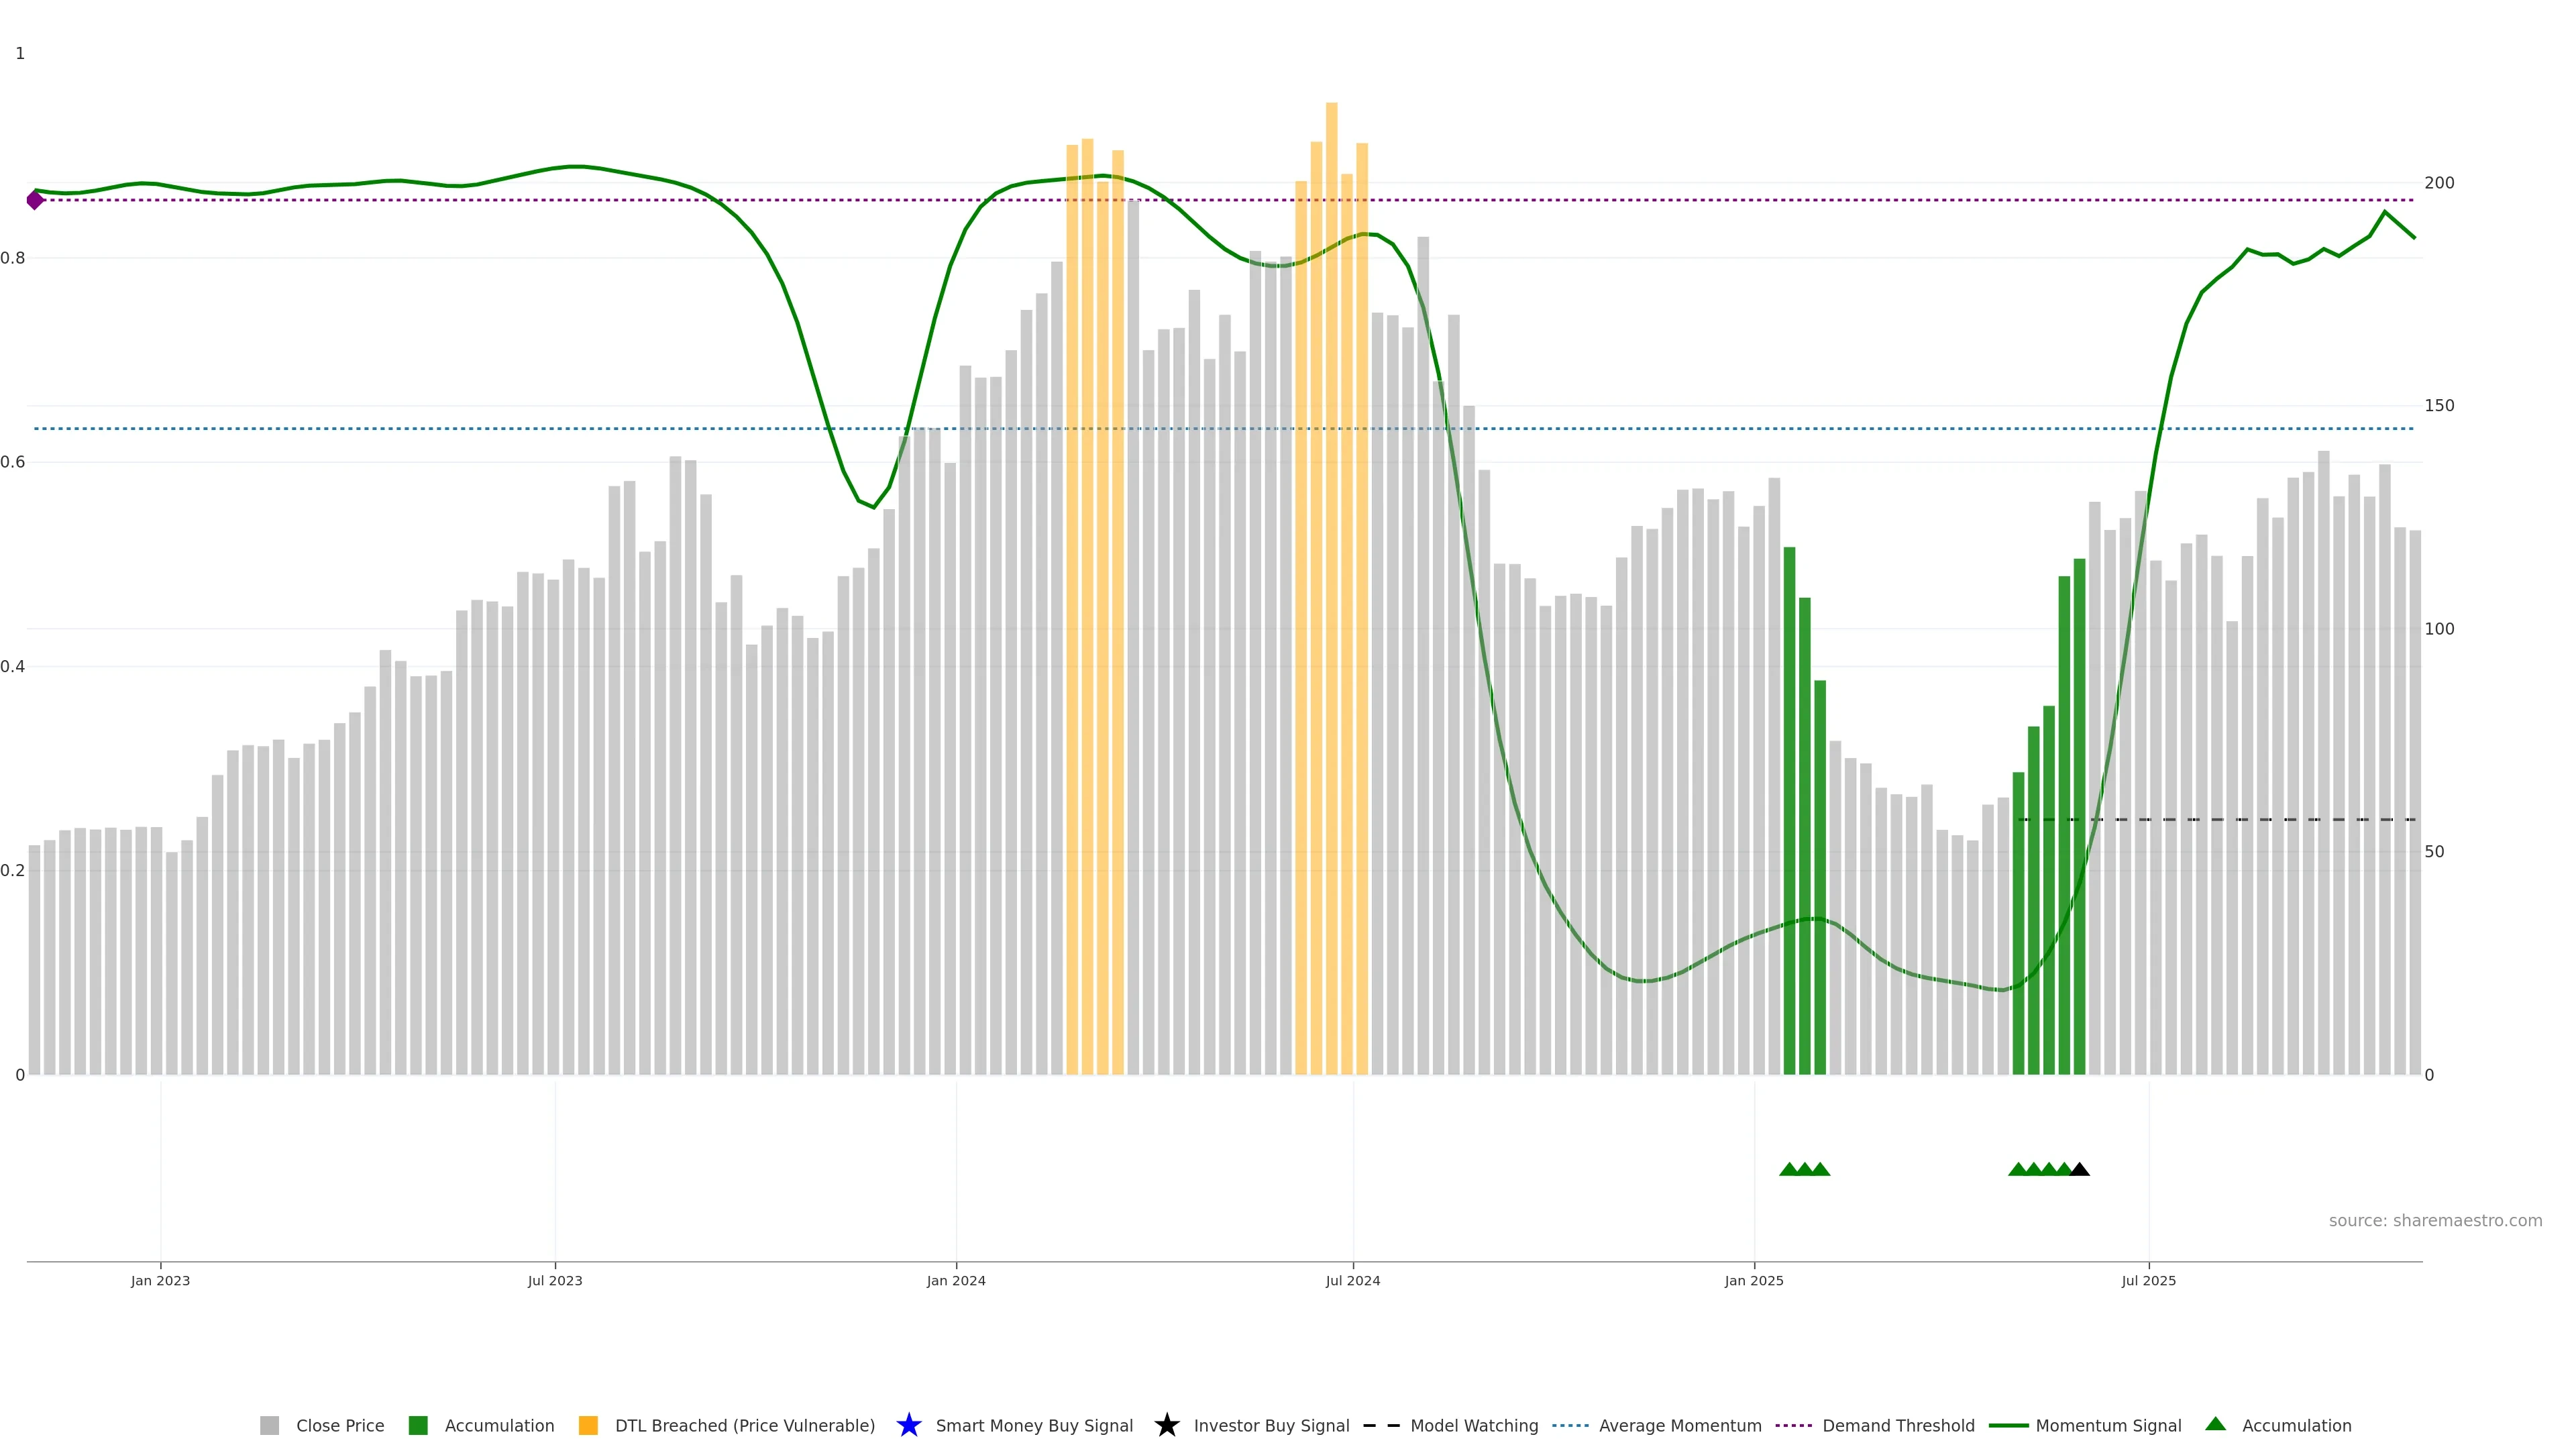Toggle the Close Price legend label
2576x1449 pixels.
pos(340,1425)
